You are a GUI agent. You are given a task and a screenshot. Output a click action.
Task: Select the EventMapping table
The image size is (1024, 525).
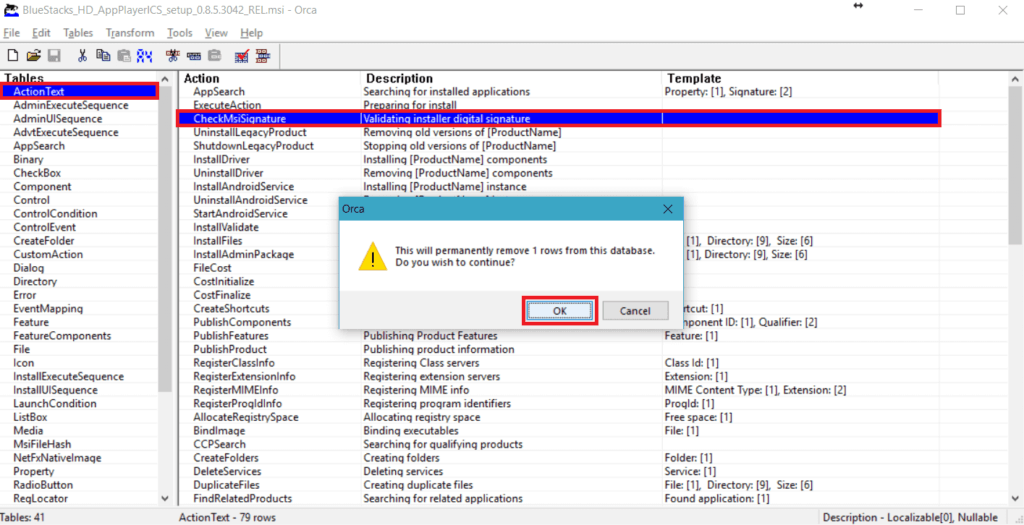tap(48, 308)
